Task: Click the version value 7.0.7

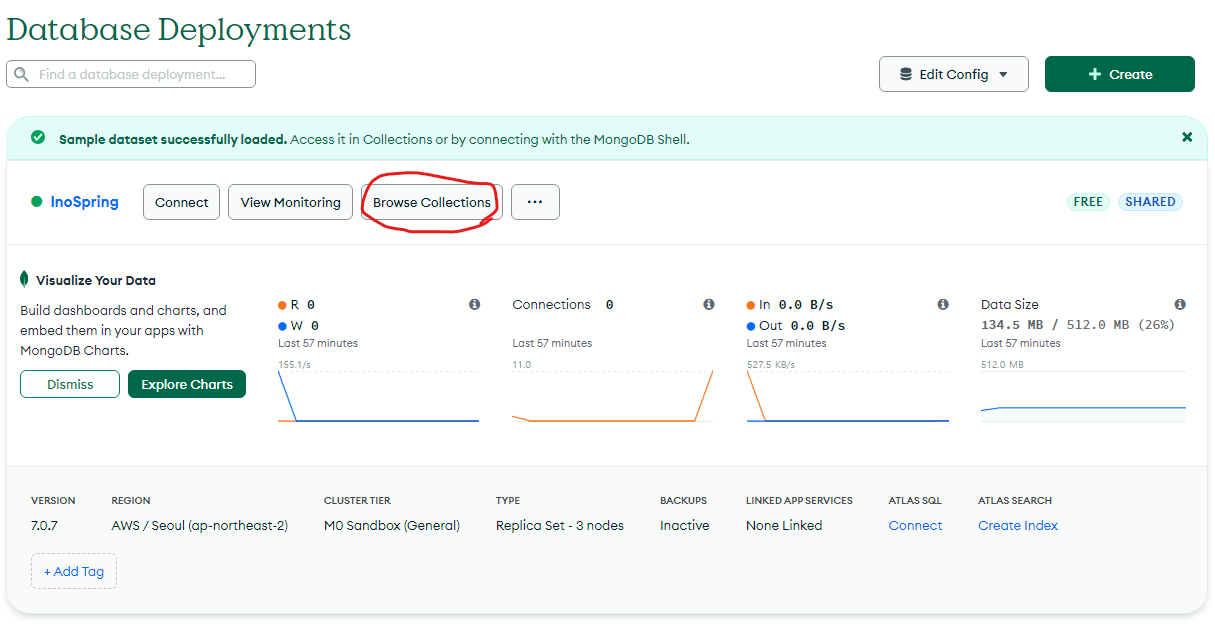Action: pos(44,525)
